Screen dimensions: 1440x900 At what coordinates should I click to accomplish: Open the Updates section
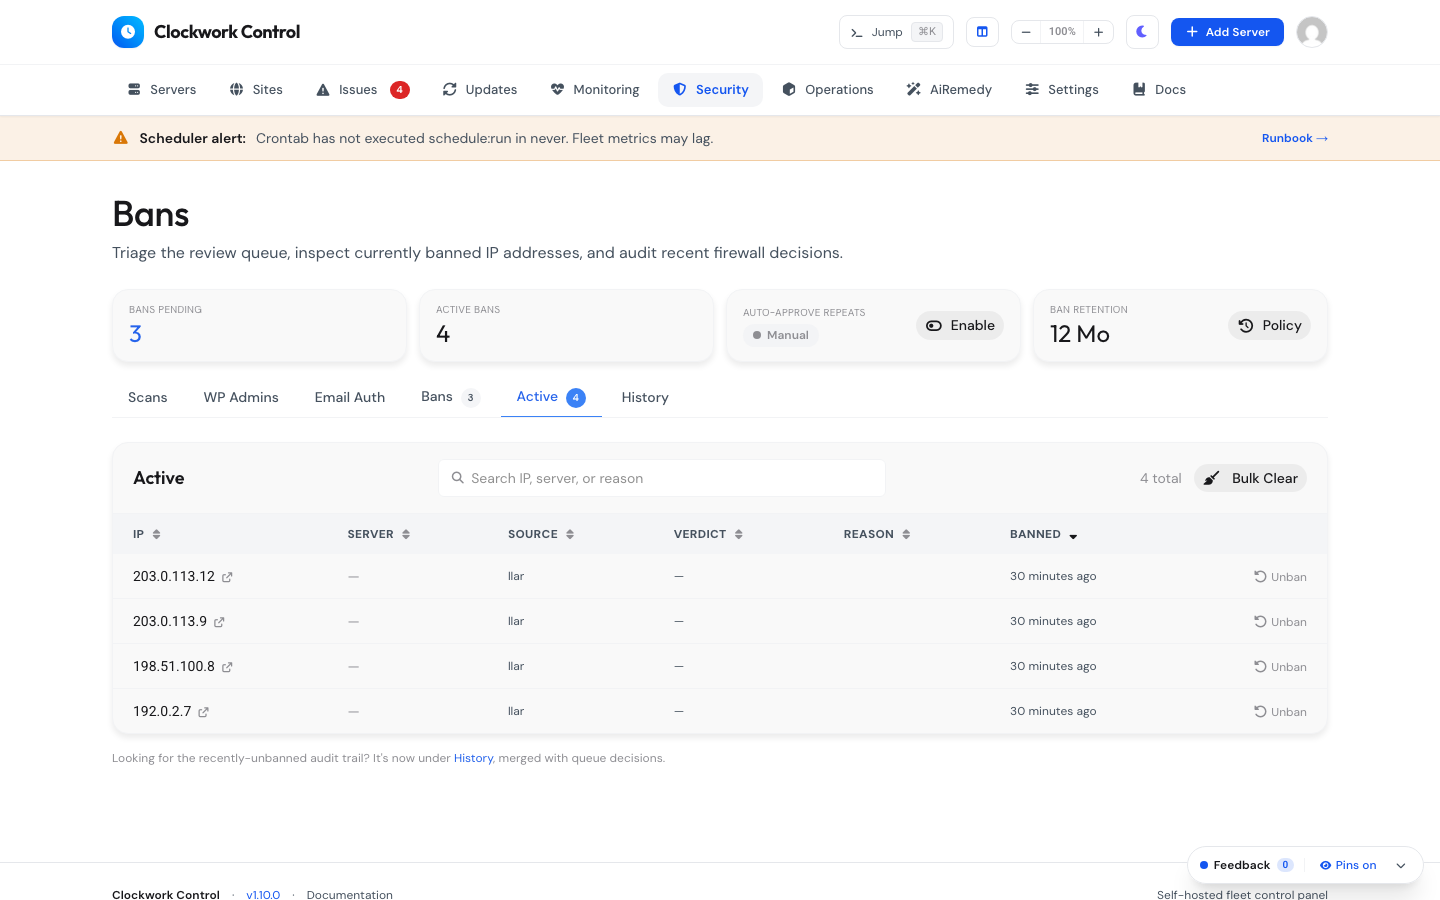pyautogui.click(x=480, y=90)
